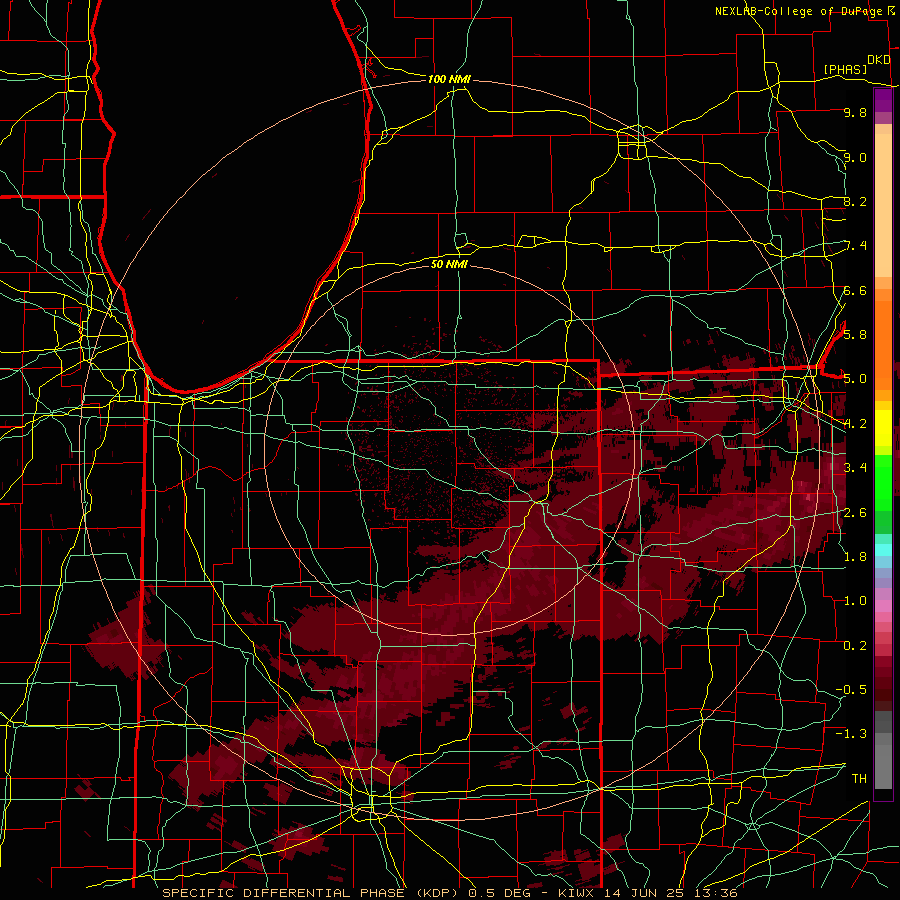Select the 6.6 value on the color scale
Image resolution: width=900 pixels, height=900 pixels.
(x=855, y=290)
